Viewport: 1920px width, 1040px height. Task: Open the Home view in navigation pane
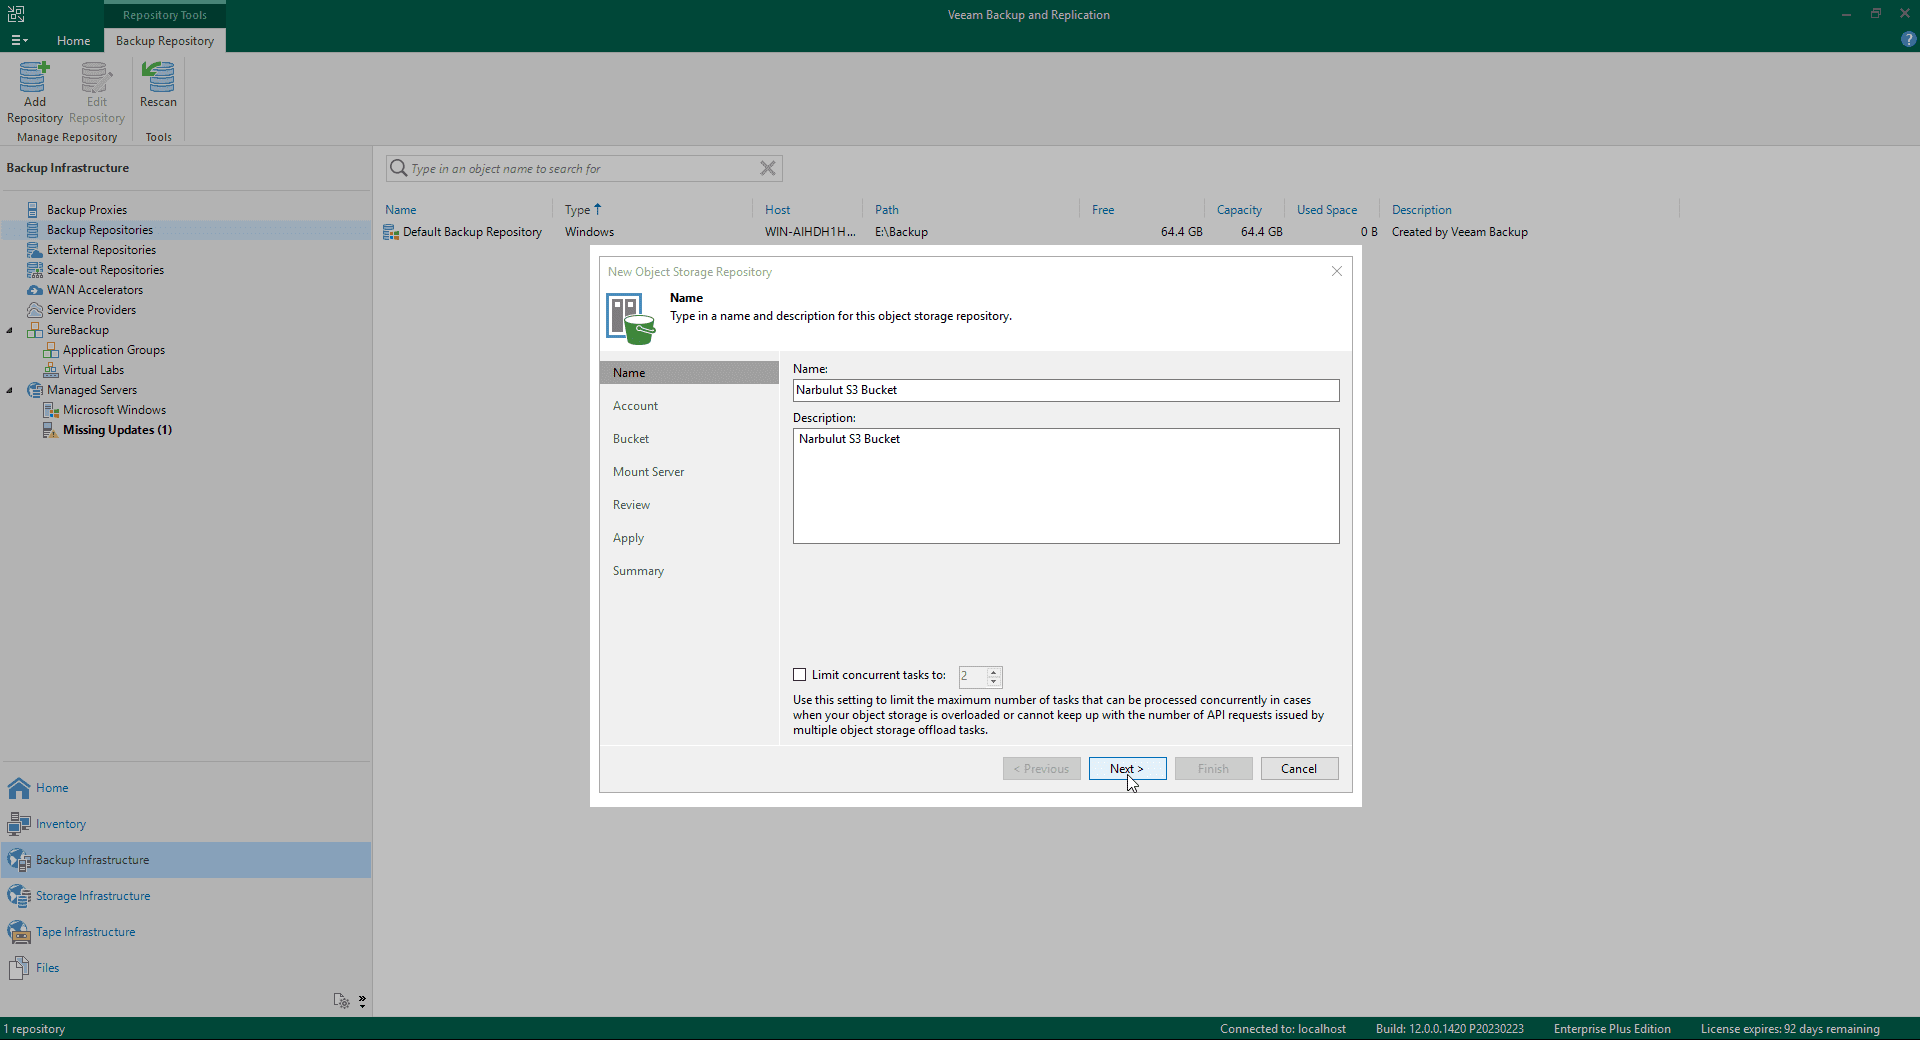coord(52,788)
